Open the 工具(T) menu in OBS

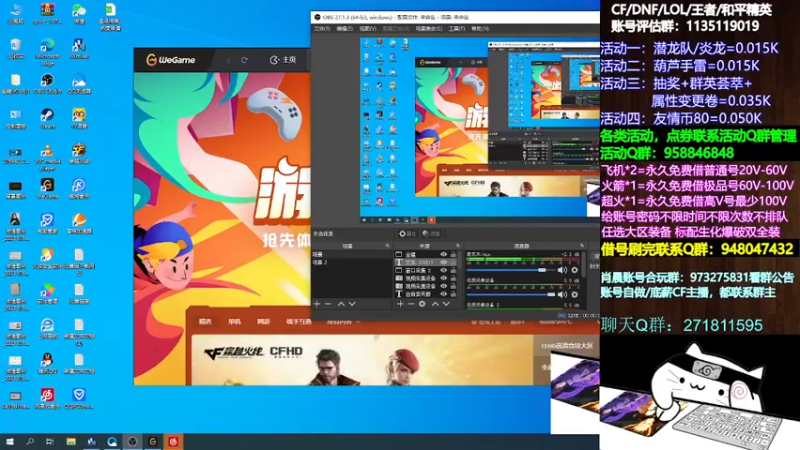(457, 29)
